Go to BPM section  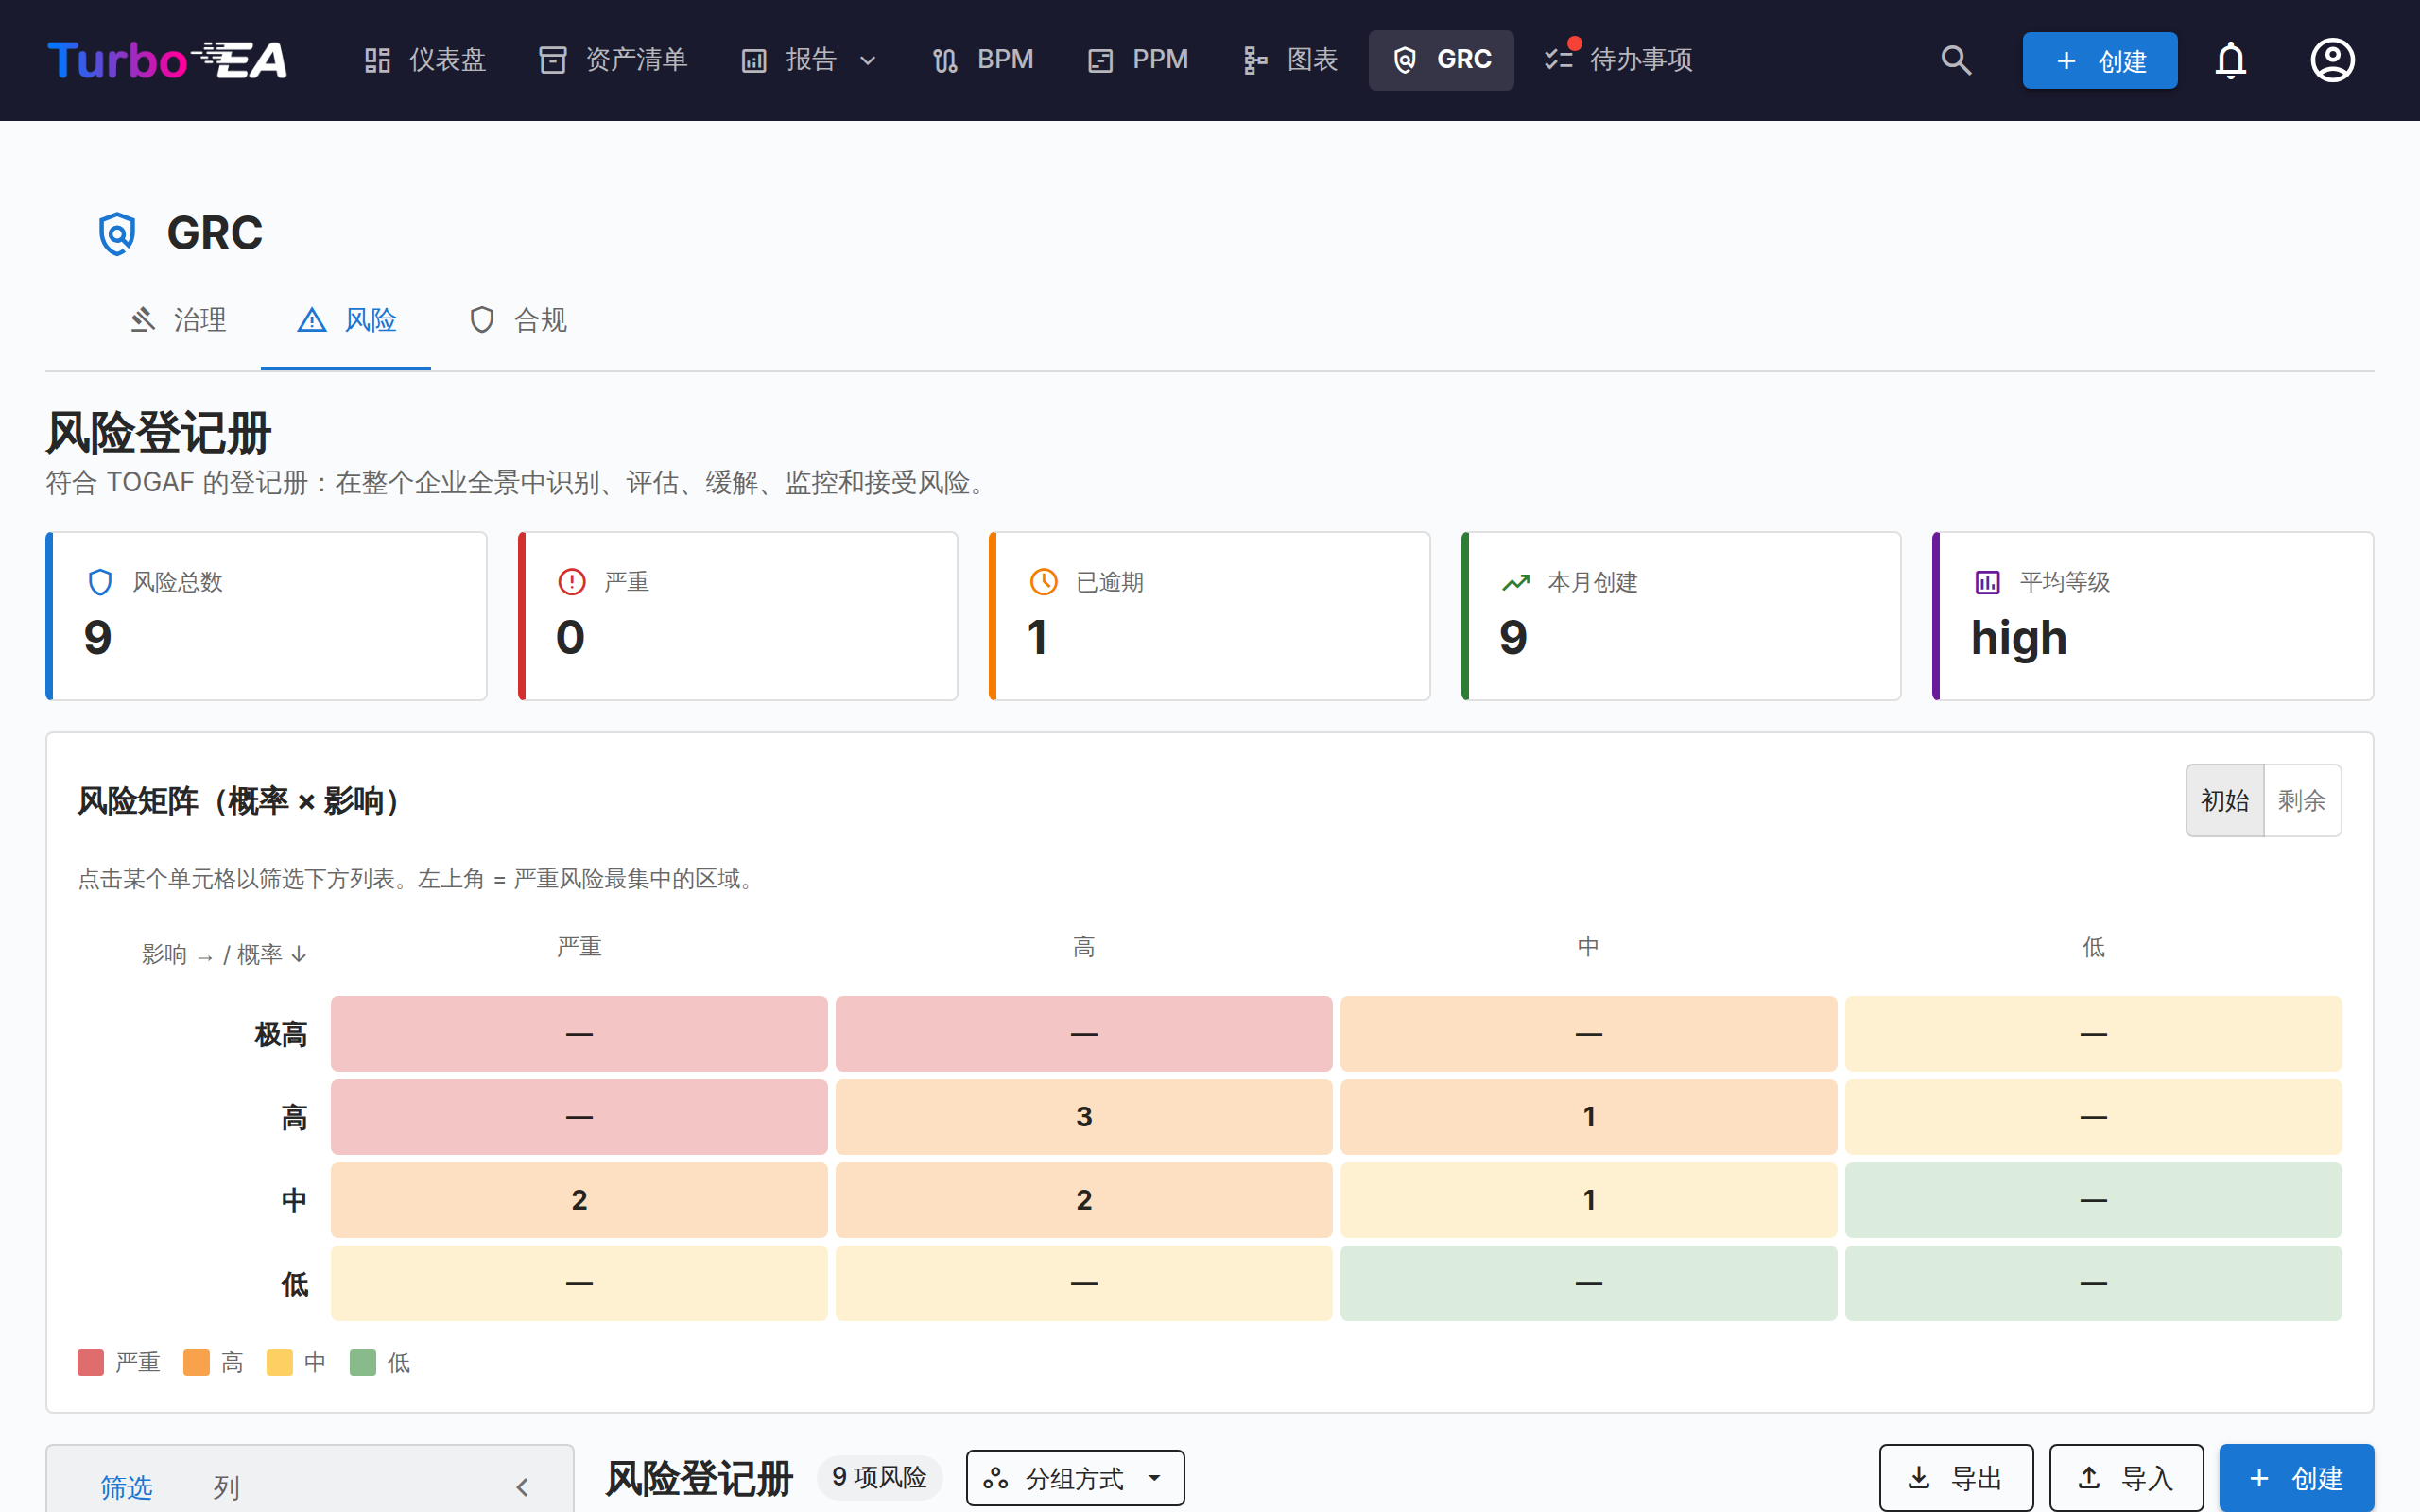[983, 60]
